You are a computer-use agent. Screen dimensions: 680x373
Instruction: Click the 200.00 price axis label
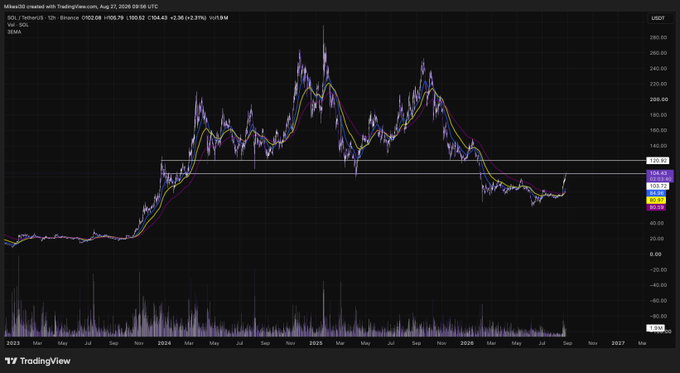click(658, 99)
